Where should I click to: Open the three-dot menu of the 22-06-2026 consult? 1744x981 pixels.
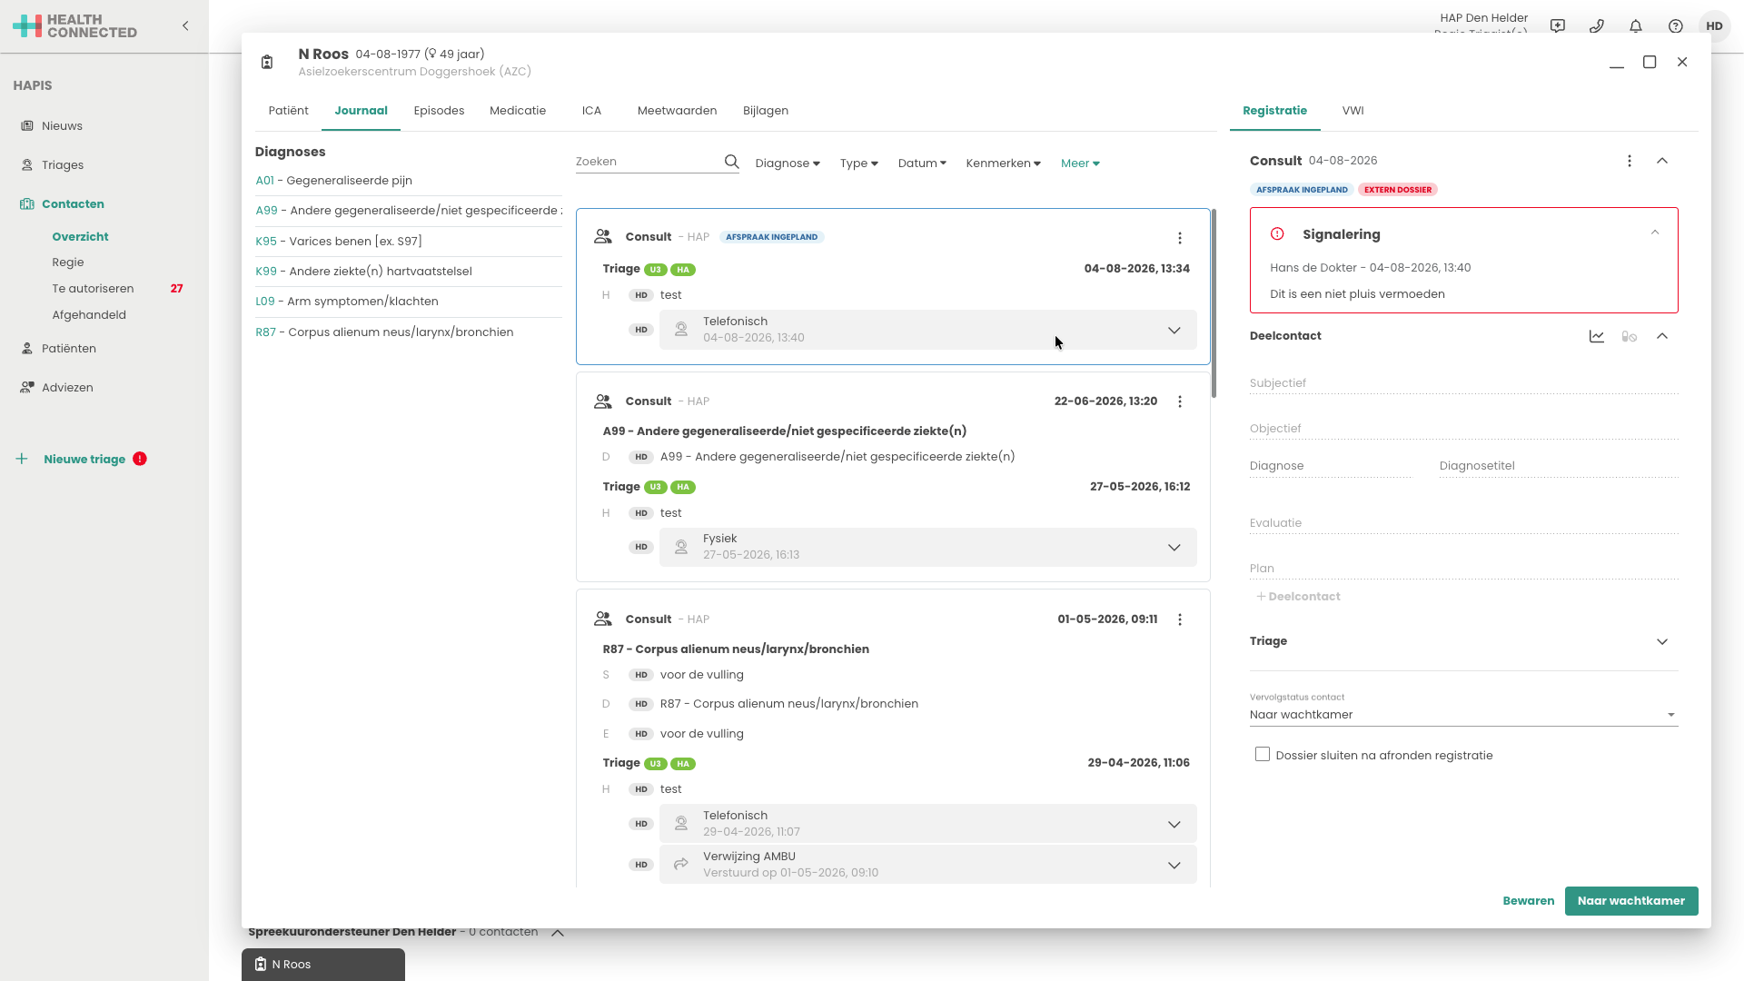1180,402
